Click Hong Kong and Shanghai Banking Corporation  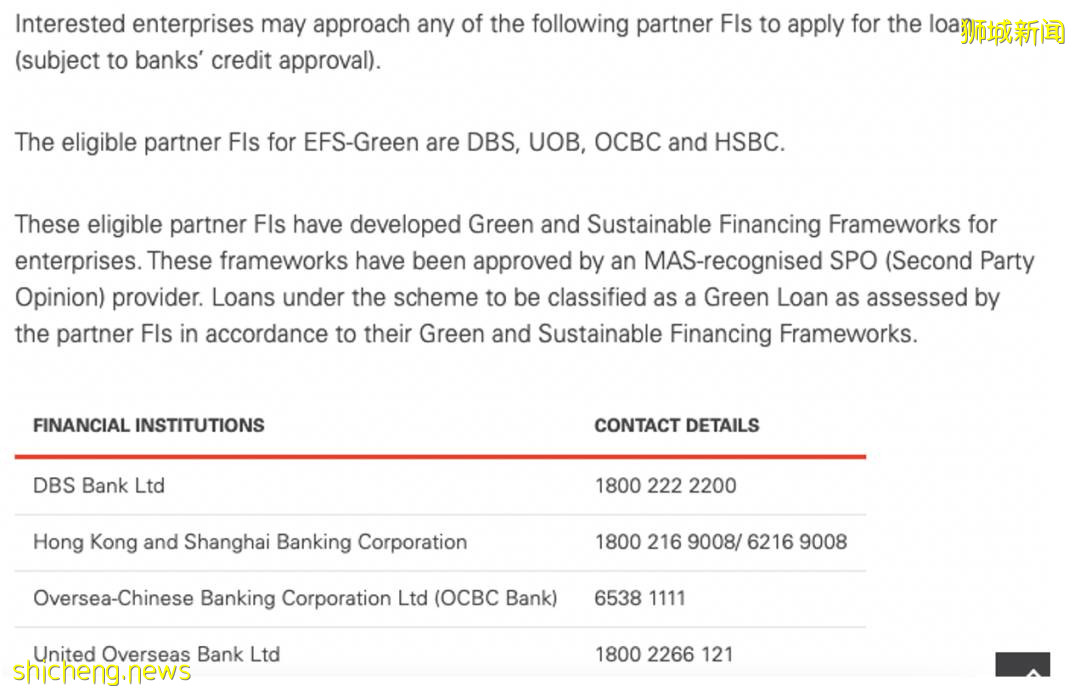tap(250, 542)
